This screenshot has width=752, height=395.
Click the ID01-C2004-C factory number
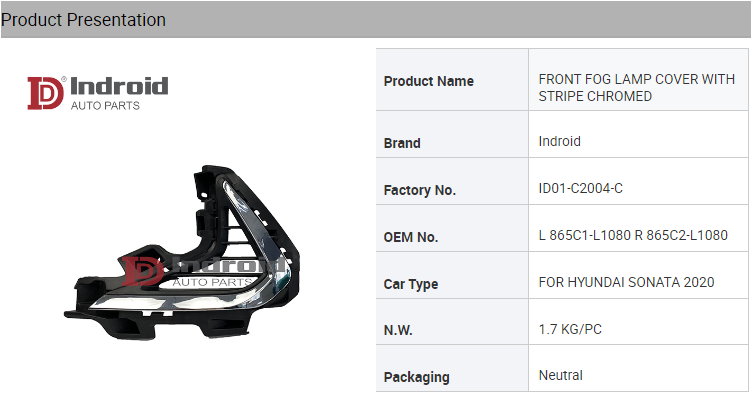tap(580, 188)
